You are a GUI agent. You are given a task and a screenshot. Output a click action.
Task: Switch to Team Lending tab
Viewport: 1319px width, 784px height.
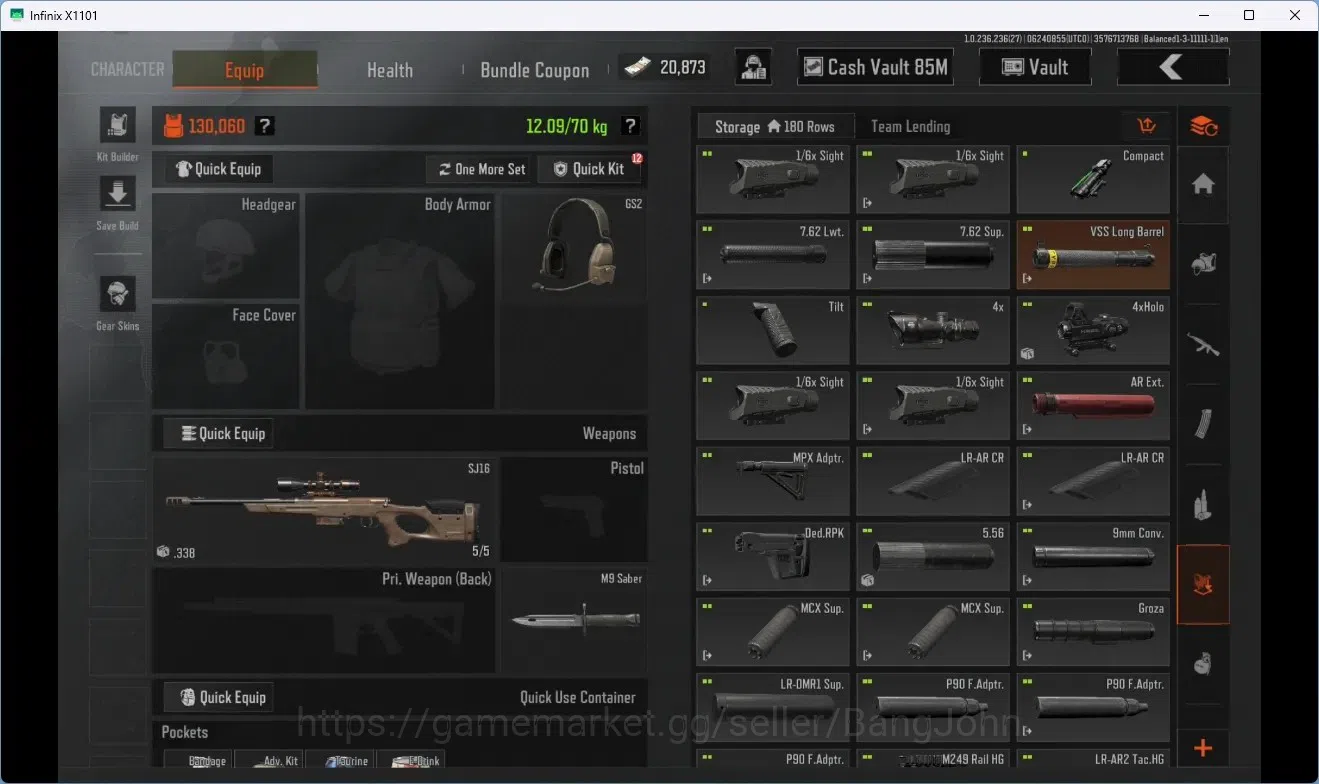pos(911,127)
